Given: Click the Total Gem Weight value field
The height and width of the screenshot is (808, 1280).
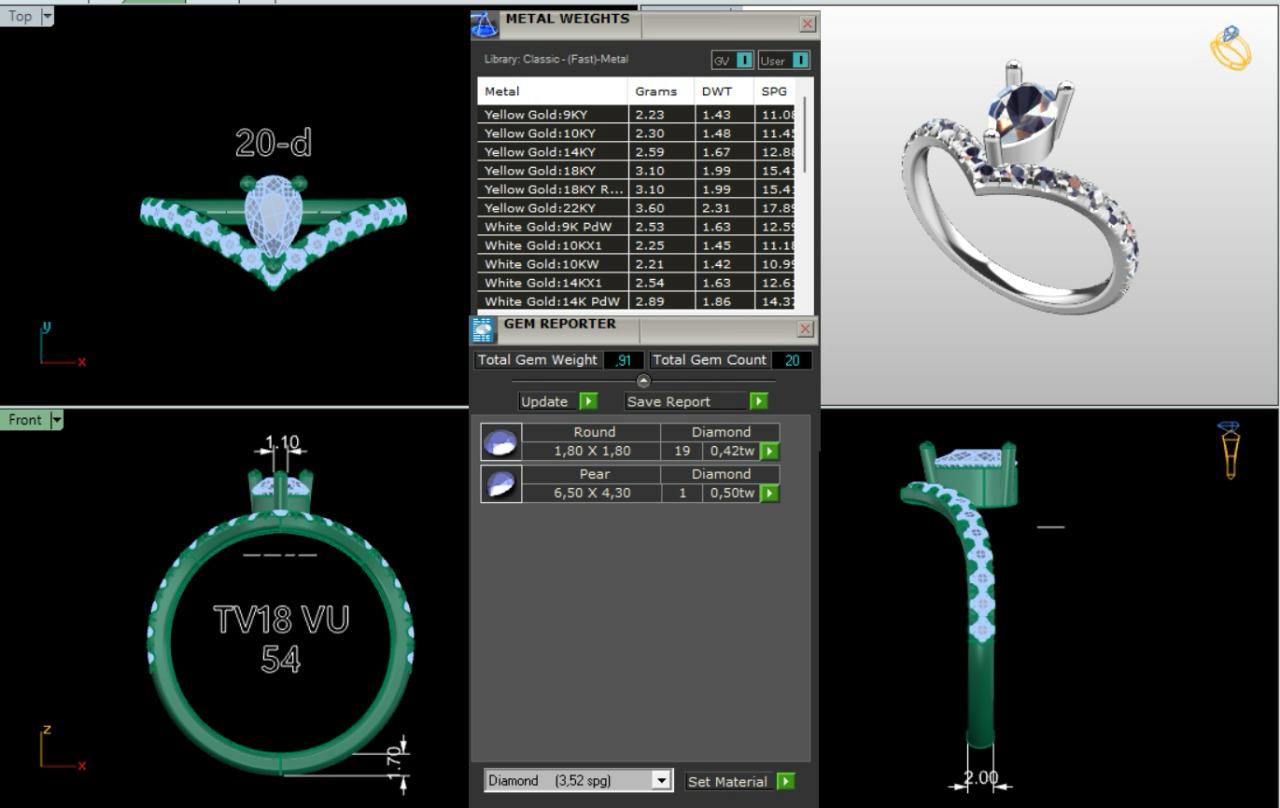Looking at the screenshot, I should point(624,360).
